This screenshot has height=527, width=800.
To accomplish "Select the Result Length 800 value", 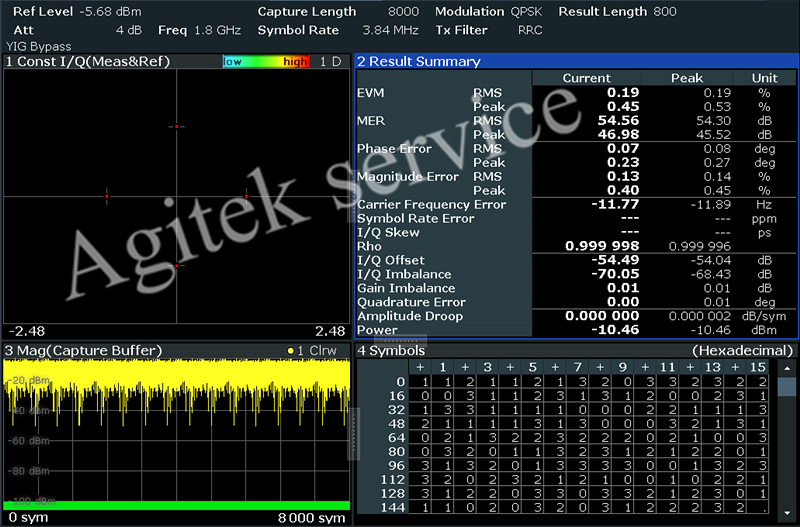I will point(665,12).
